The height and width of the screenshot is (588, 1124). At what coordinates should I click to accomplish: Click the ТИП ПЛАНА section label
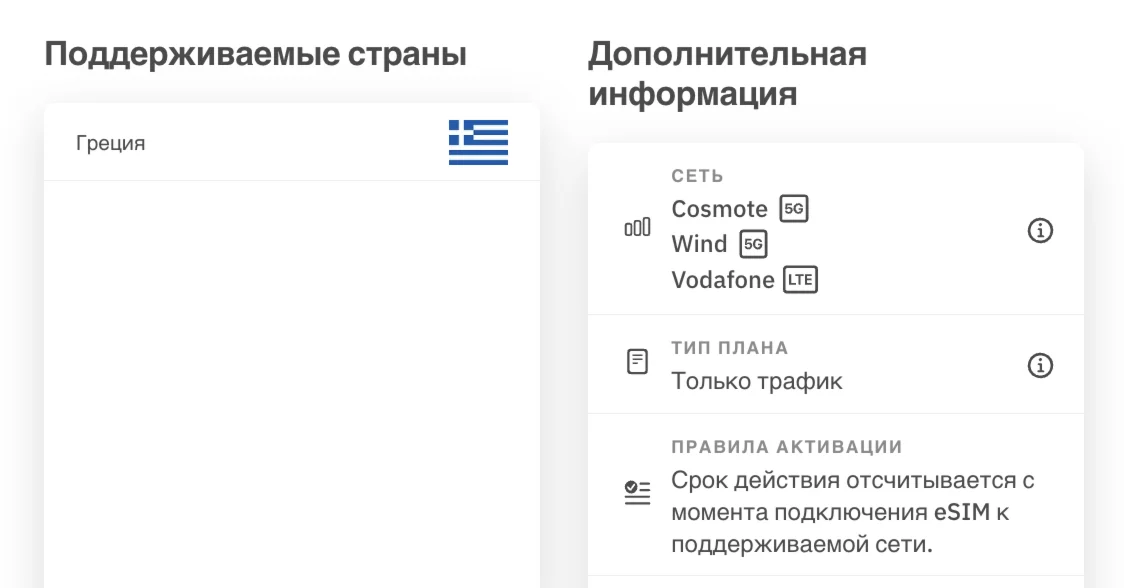729,348
